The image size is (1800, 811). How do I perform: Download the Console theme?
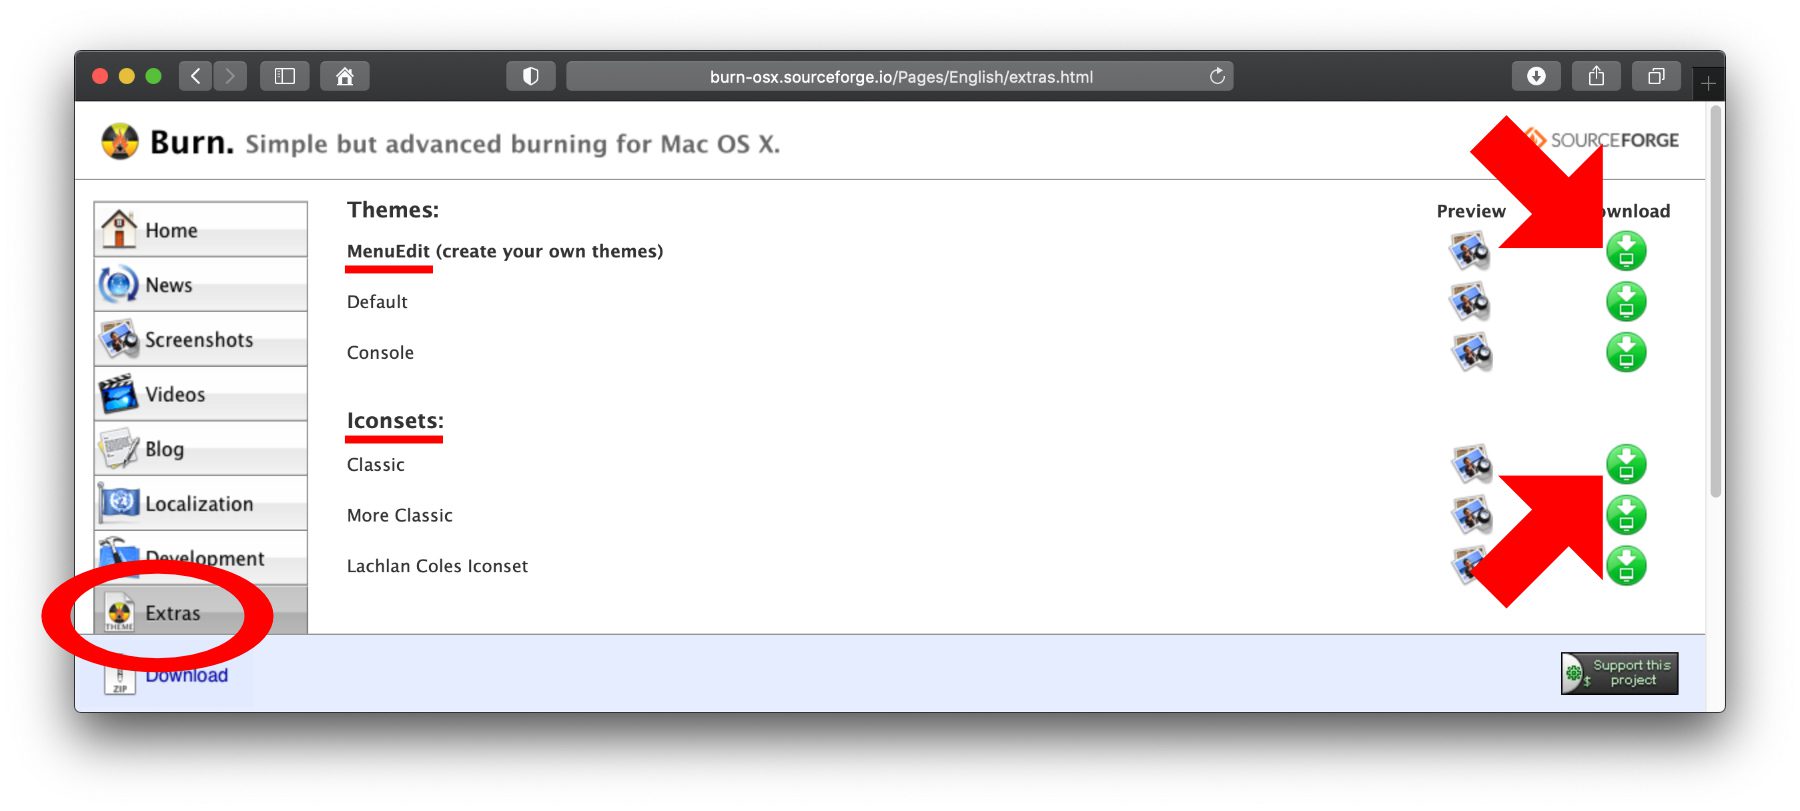(1625, 353)
